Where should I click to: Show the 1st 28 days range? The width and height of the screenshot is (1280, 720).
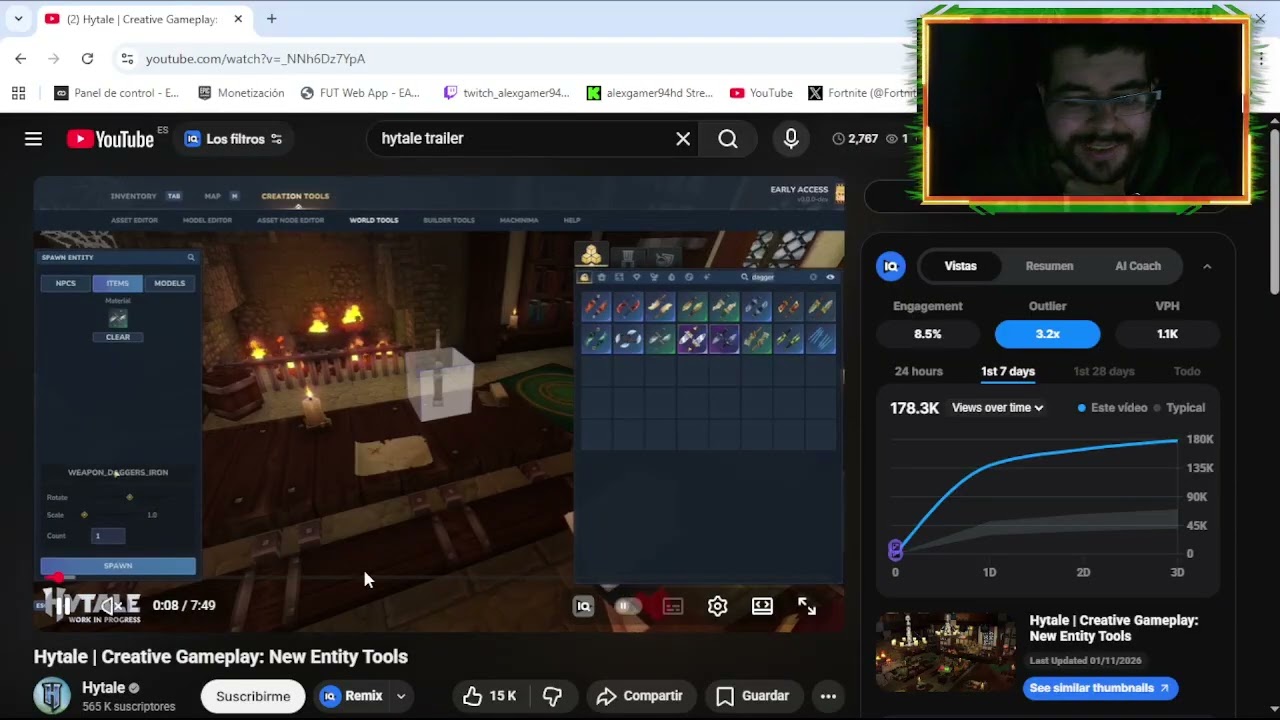(x=1104, y=371)
